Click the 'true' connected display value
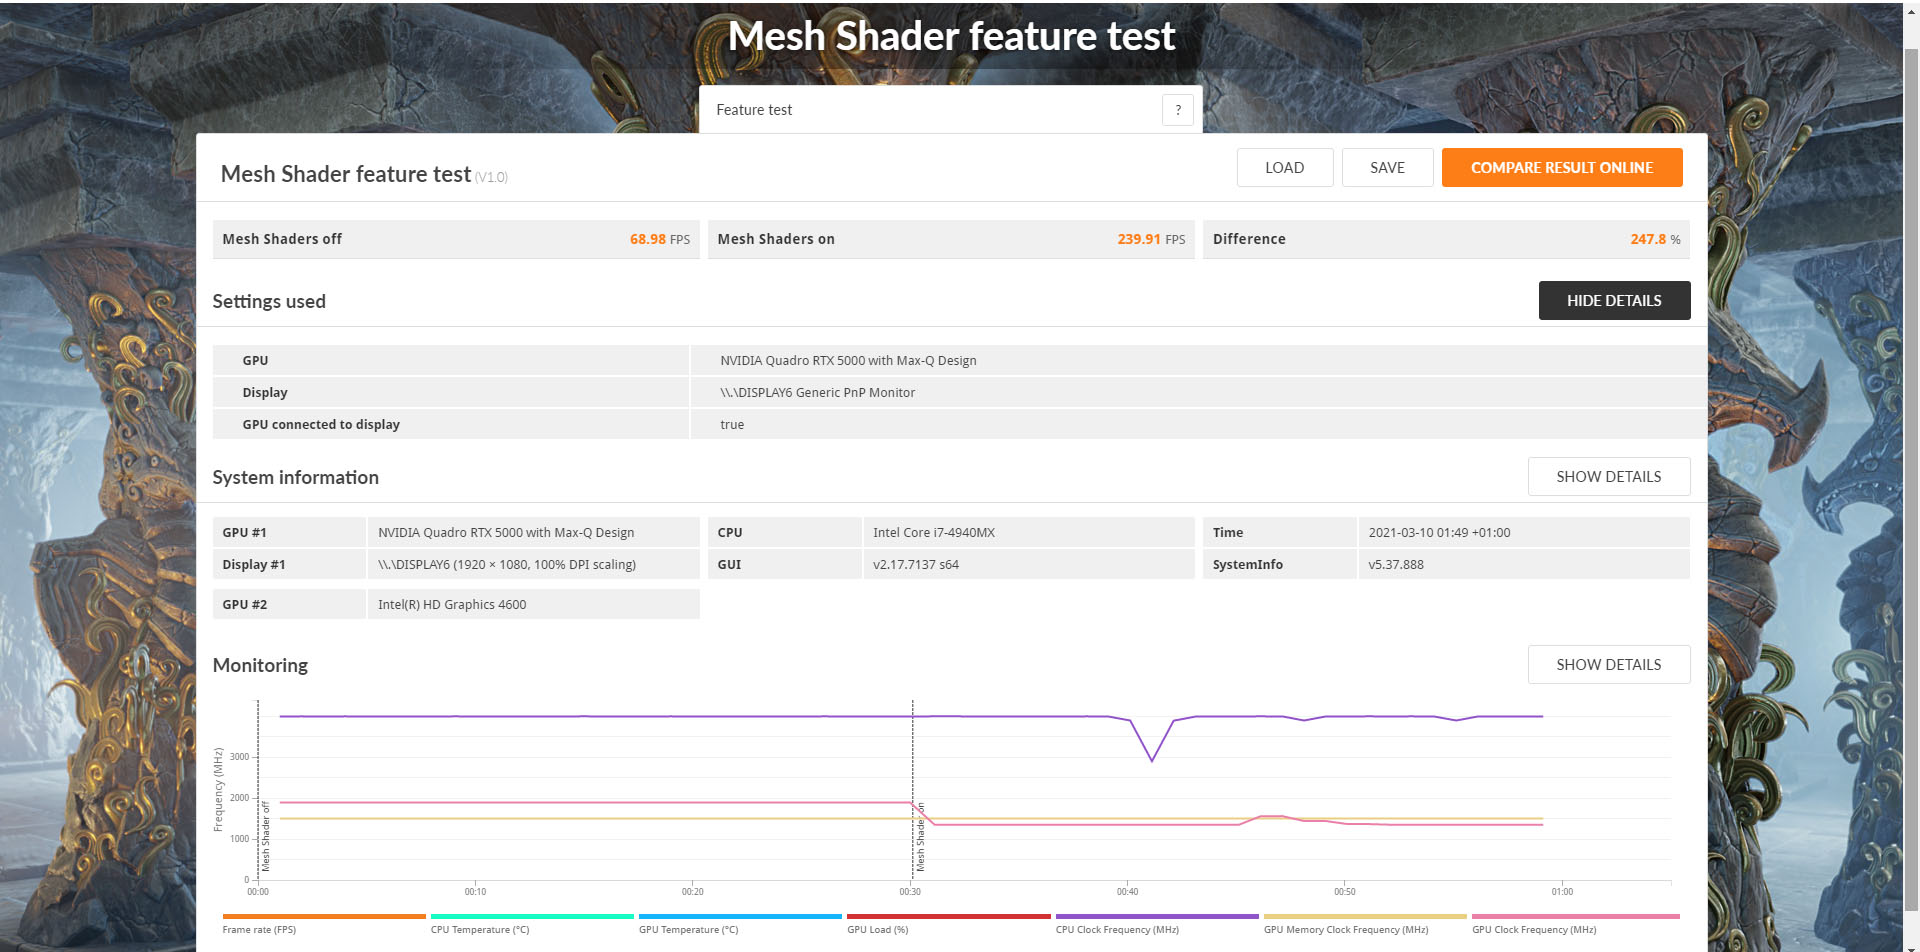 tap(732, 425)
